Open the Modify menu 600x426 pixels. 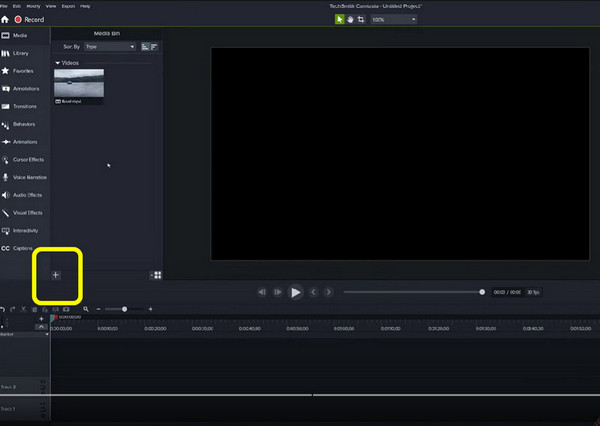point(33,6)
